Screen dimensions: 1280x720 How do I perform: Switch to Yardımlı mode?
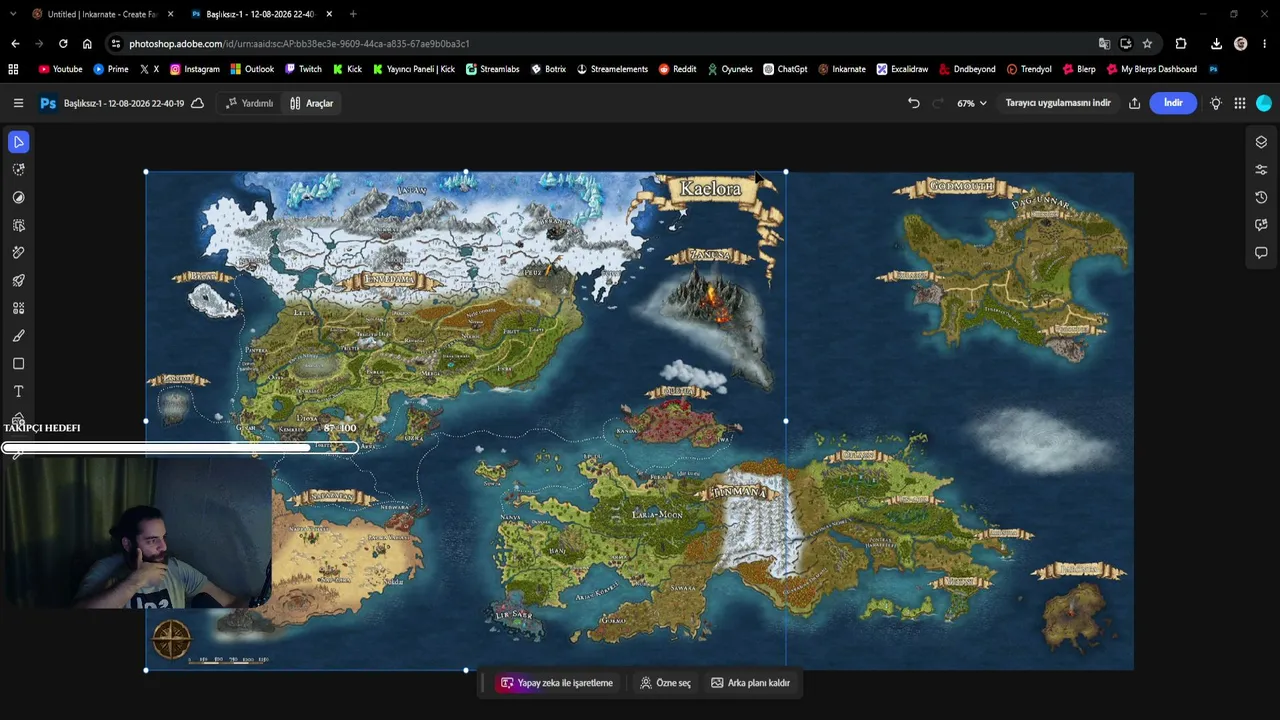tap(249, 103)
